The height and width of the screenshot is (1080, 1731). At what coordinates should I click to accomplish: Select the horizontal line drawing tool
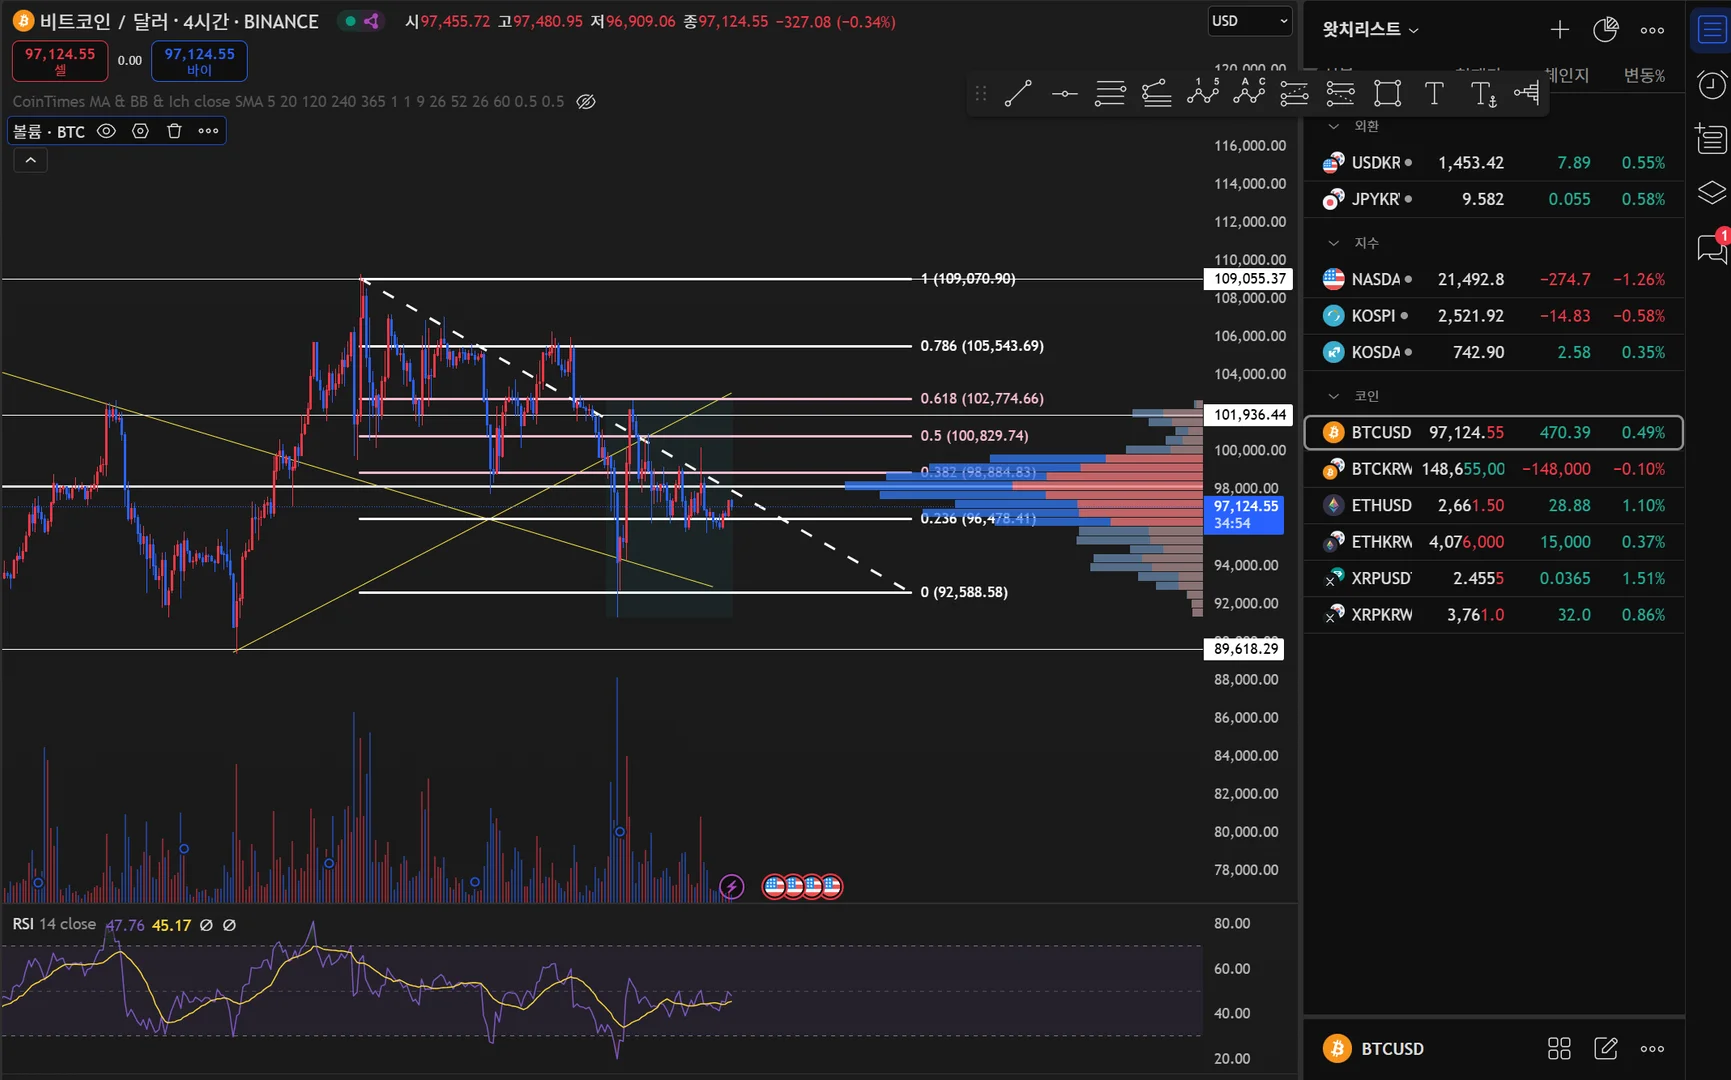click(1064, 94)
